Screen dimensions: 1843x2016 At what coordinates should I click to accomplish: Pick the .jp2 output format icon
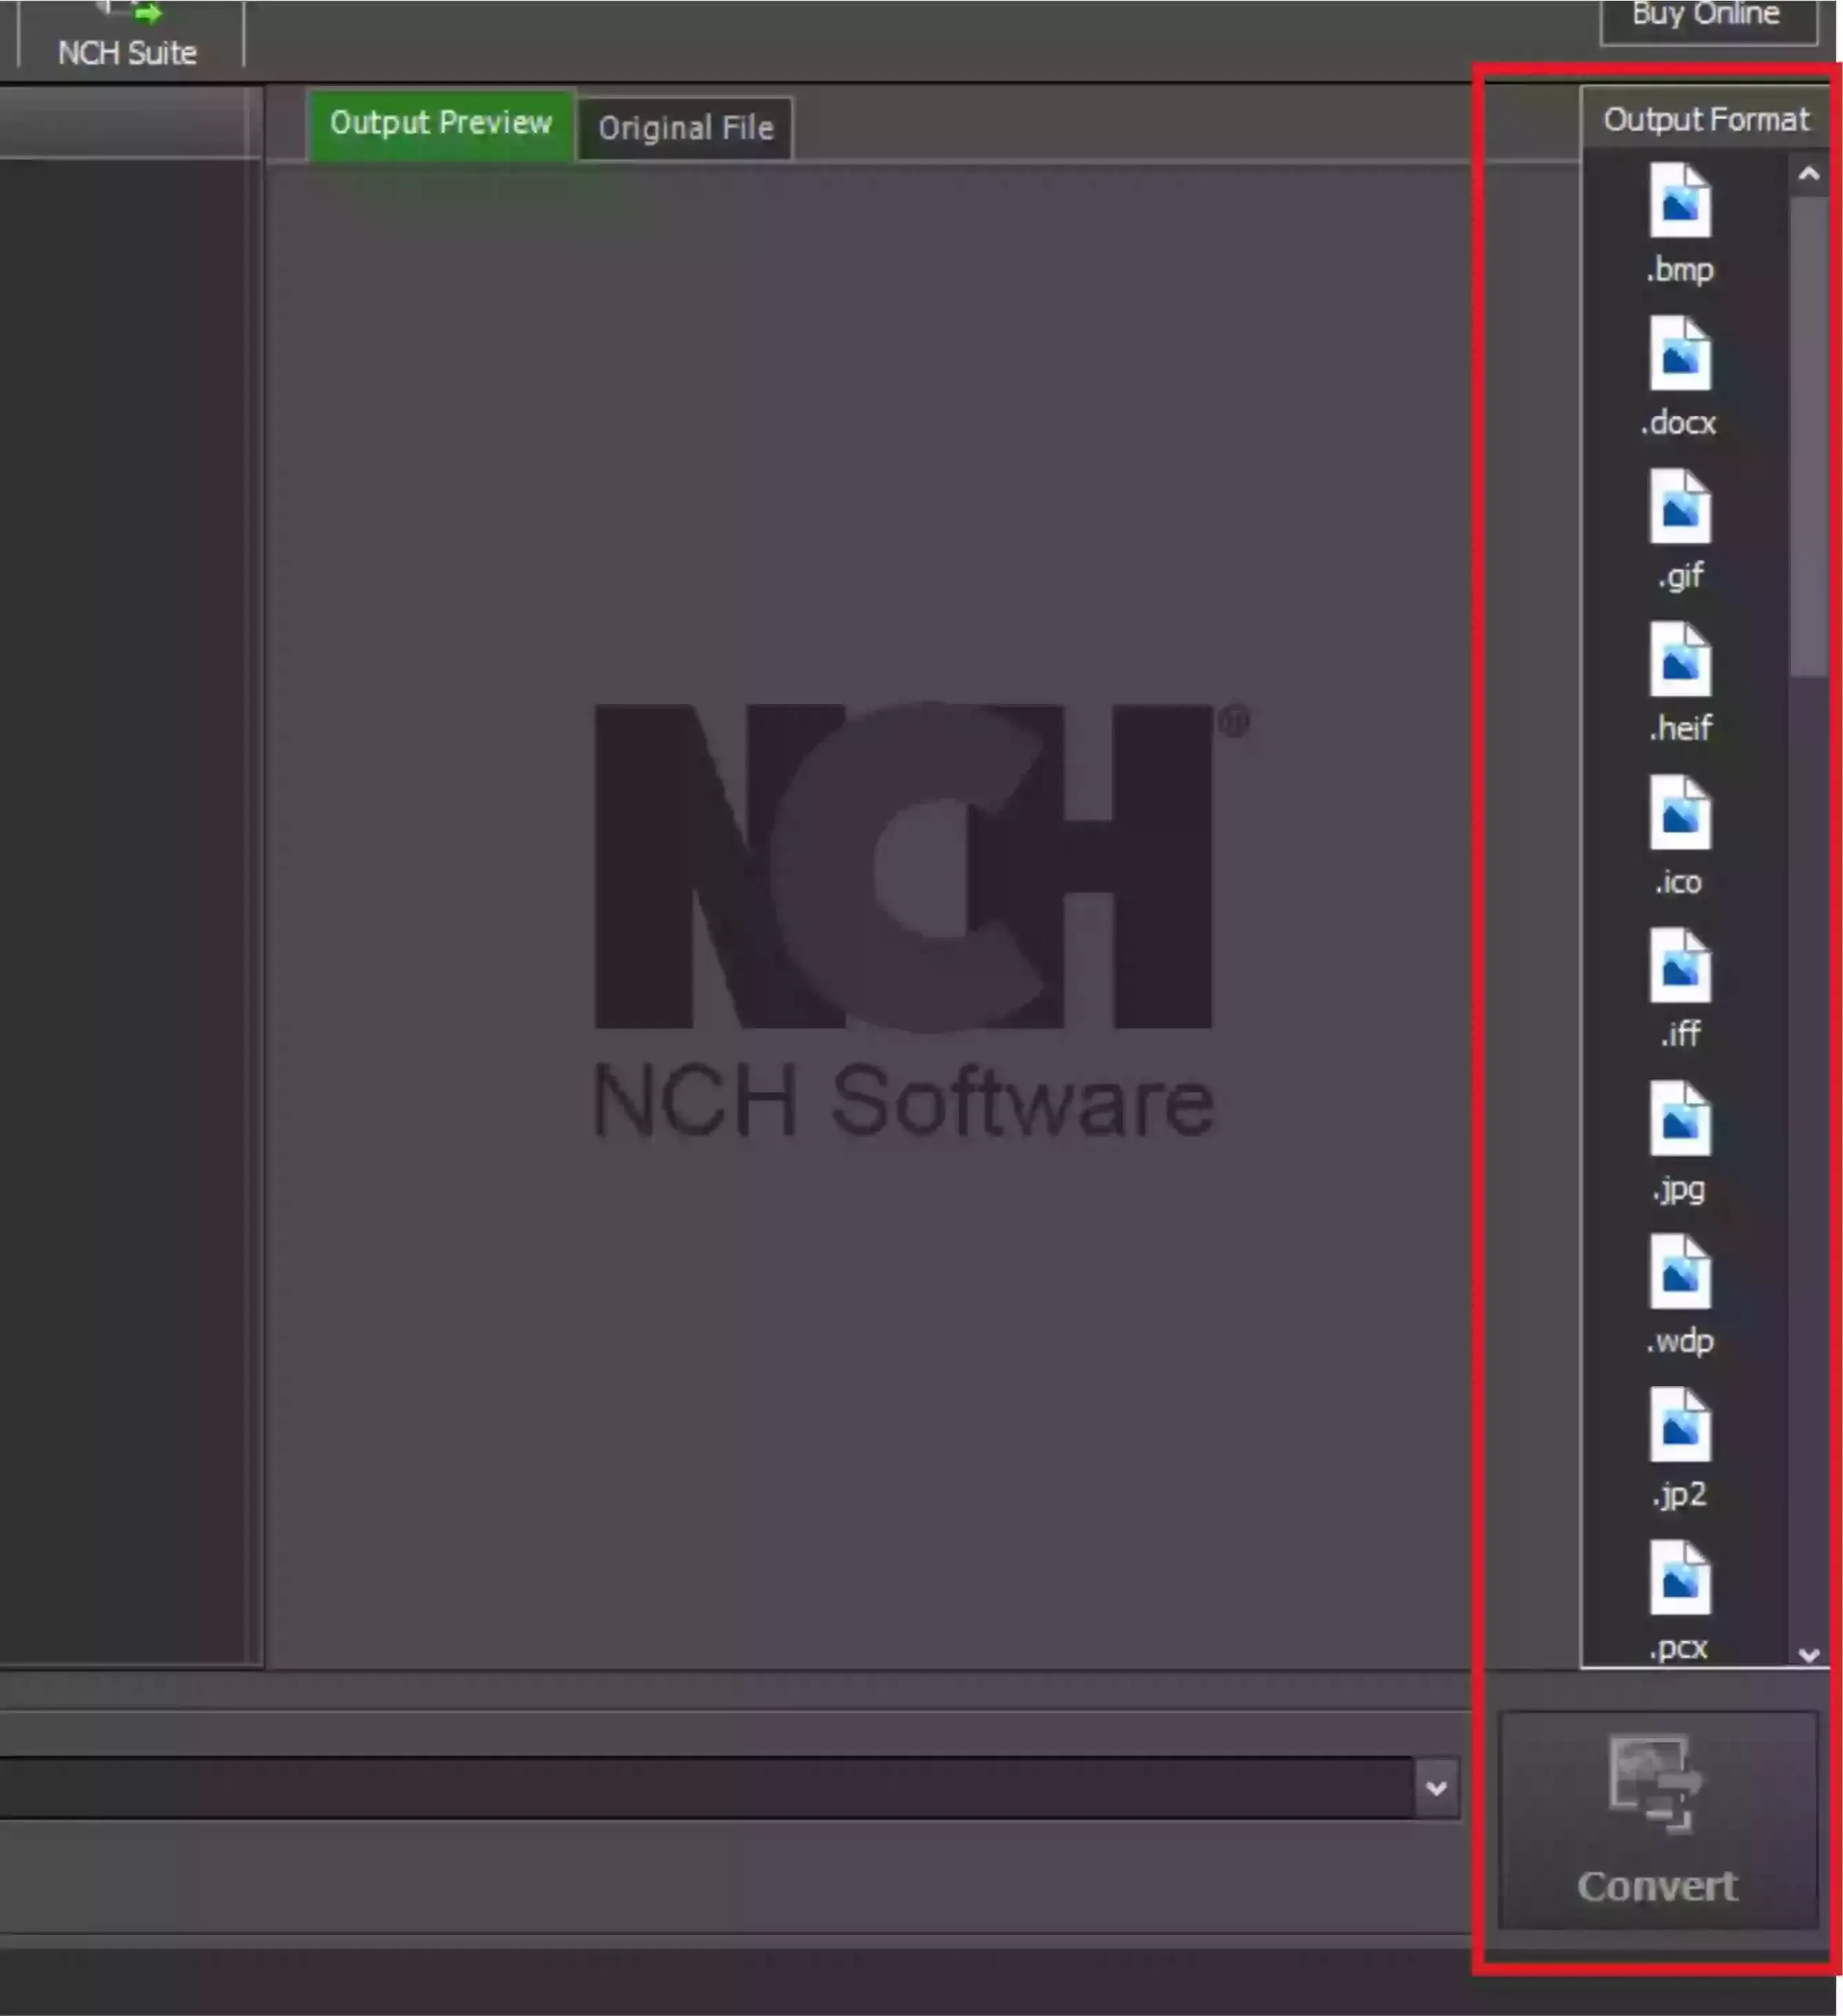[x=1680, y=1426]
